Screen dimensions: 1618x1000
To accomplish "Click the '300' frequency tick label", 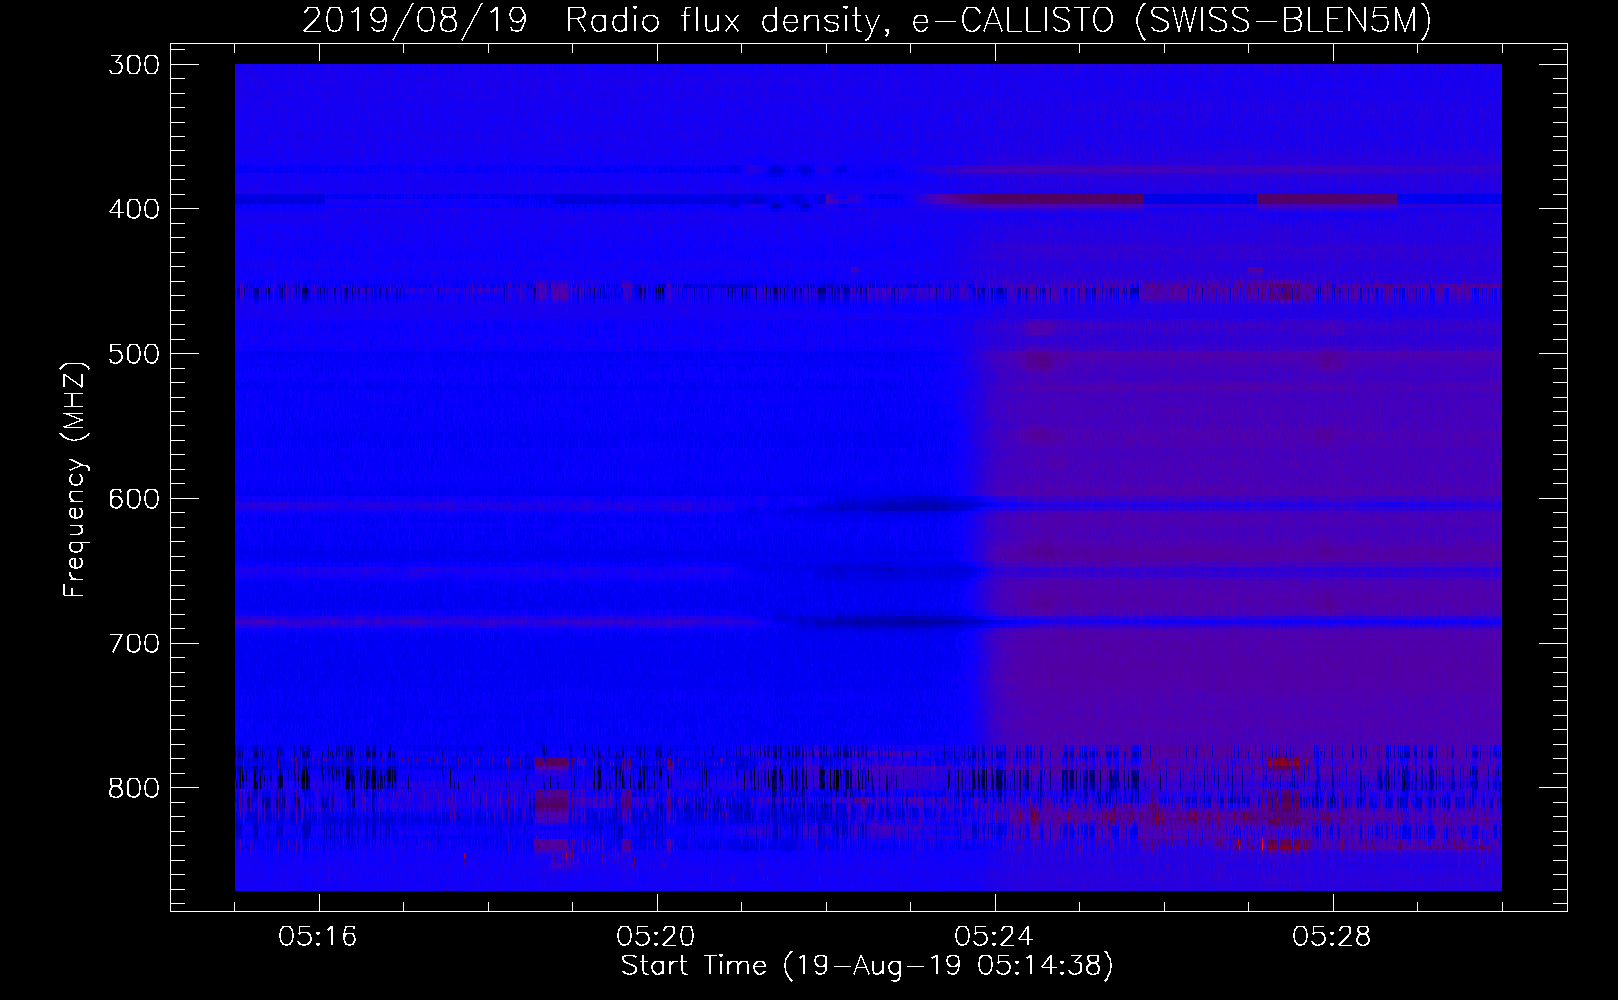I will click(132, 65).
